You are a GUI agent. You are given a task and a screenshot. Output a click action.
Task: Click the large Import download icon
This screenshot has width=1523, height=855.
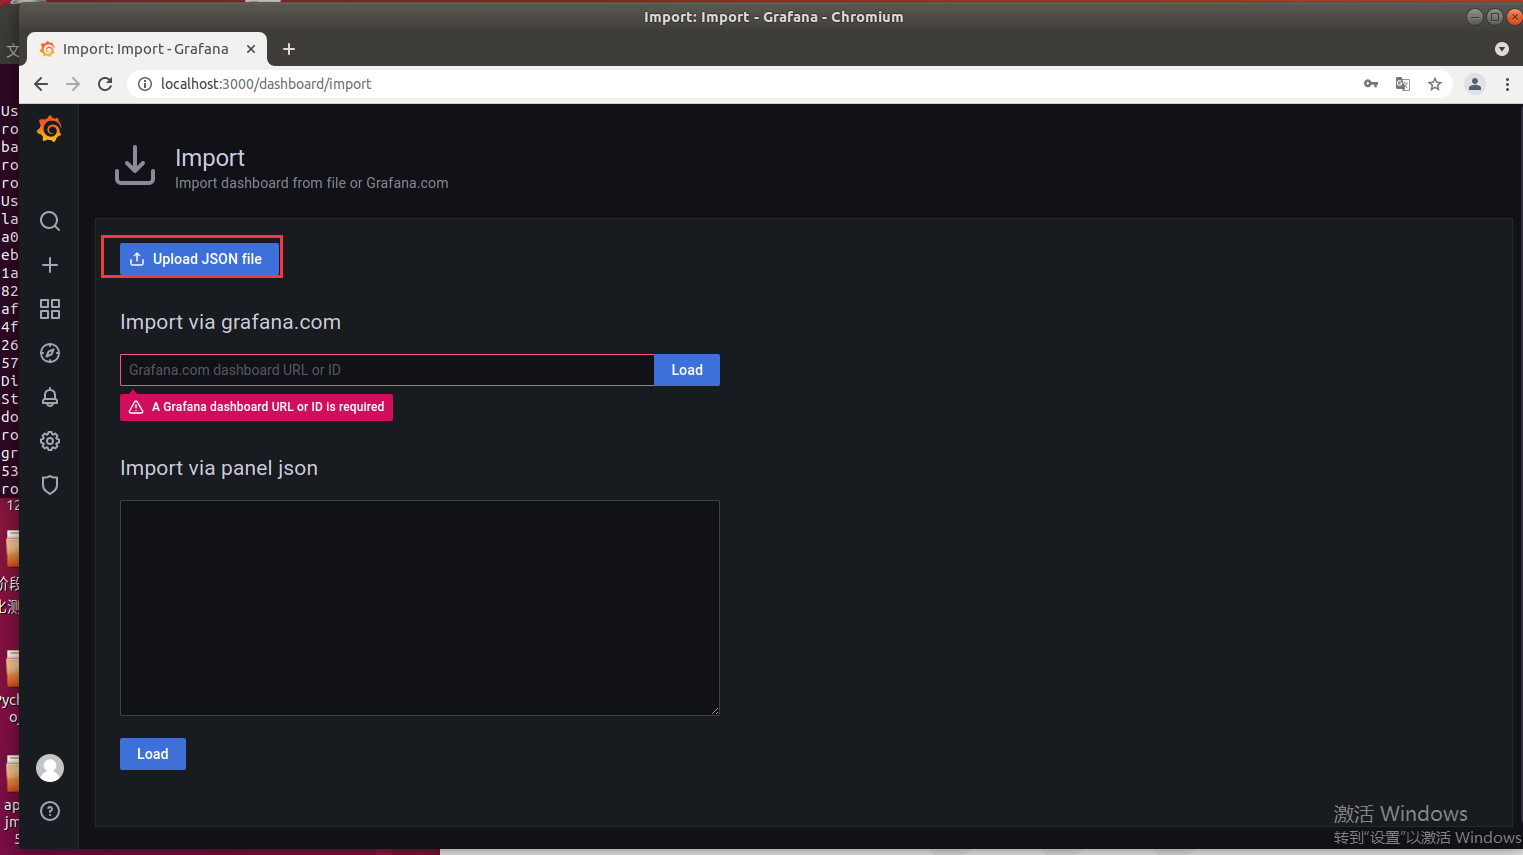click(x=135, y=165)
